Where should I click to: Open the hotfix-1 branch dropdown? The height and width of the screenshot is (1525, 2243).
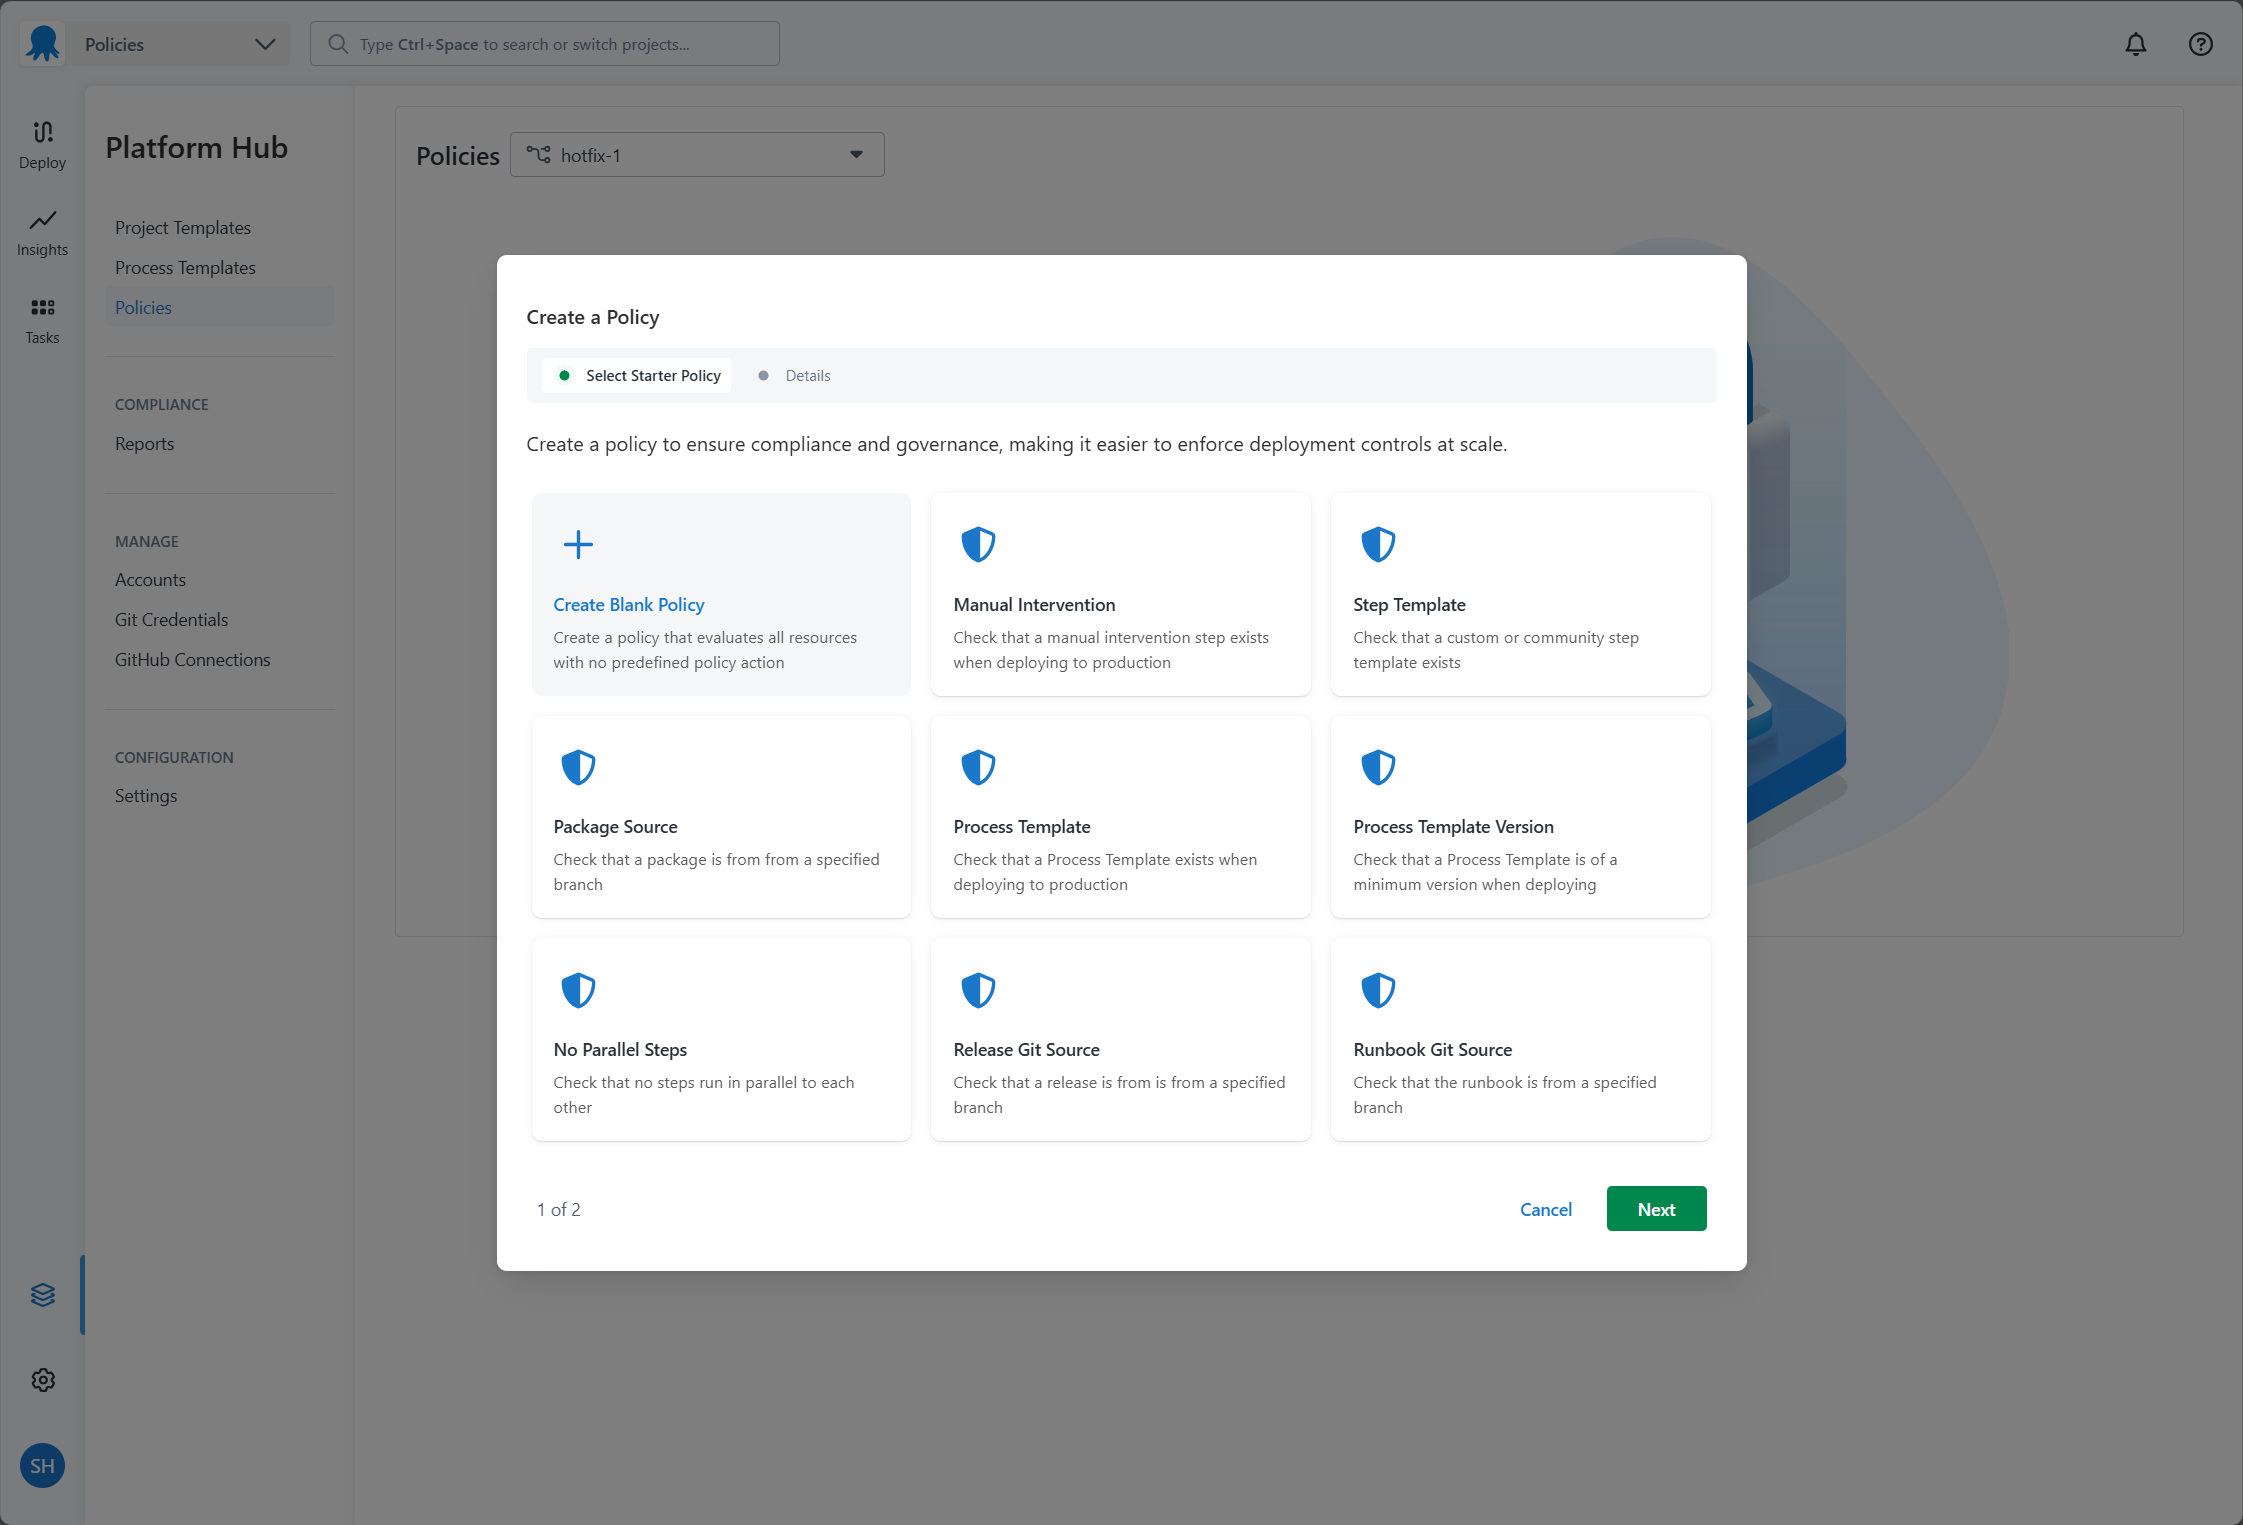coord(697,154)
